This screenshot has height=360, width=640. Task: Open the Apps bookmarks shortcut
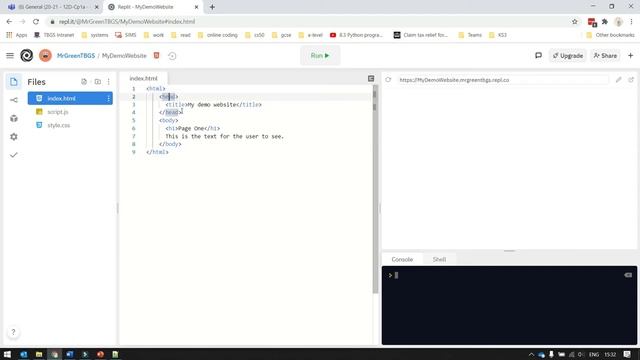click(17, 35)
